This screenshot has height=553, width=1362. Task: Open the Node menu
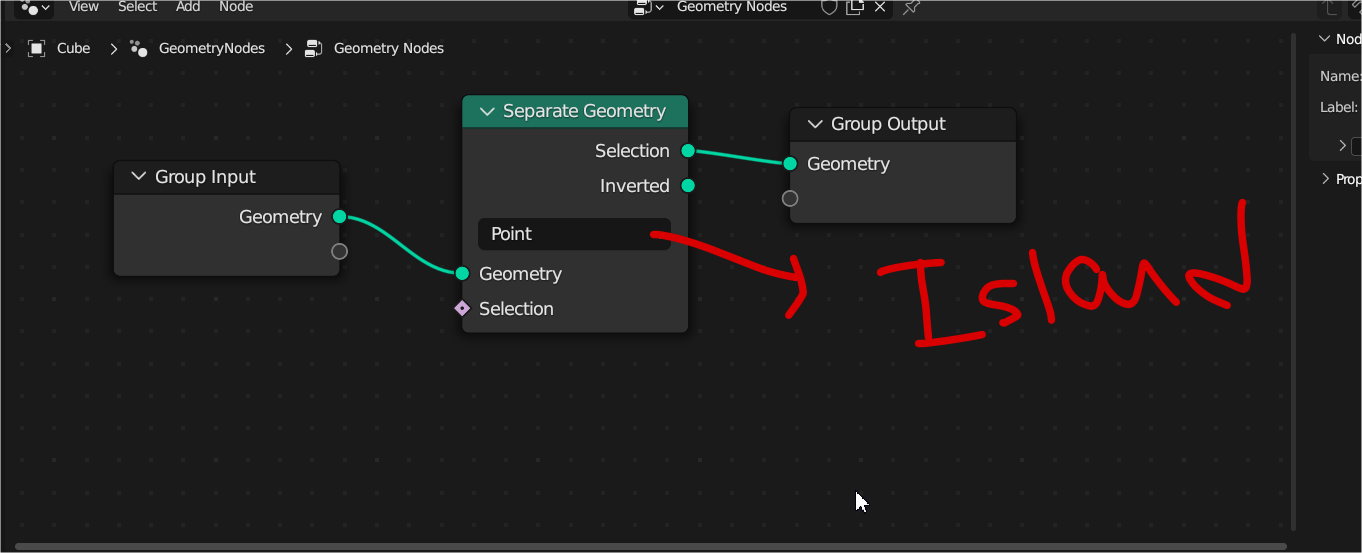click(x=236, y=7)
